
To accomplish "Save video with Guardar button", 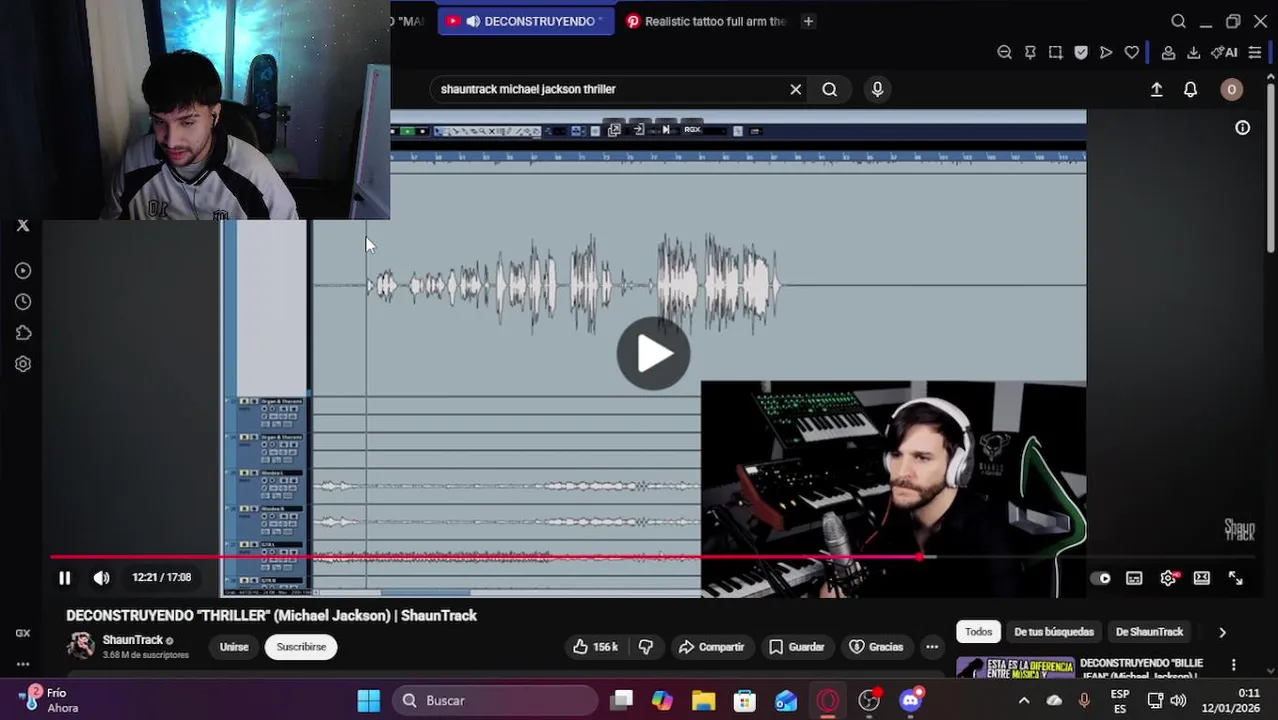I will click(796, 647).
